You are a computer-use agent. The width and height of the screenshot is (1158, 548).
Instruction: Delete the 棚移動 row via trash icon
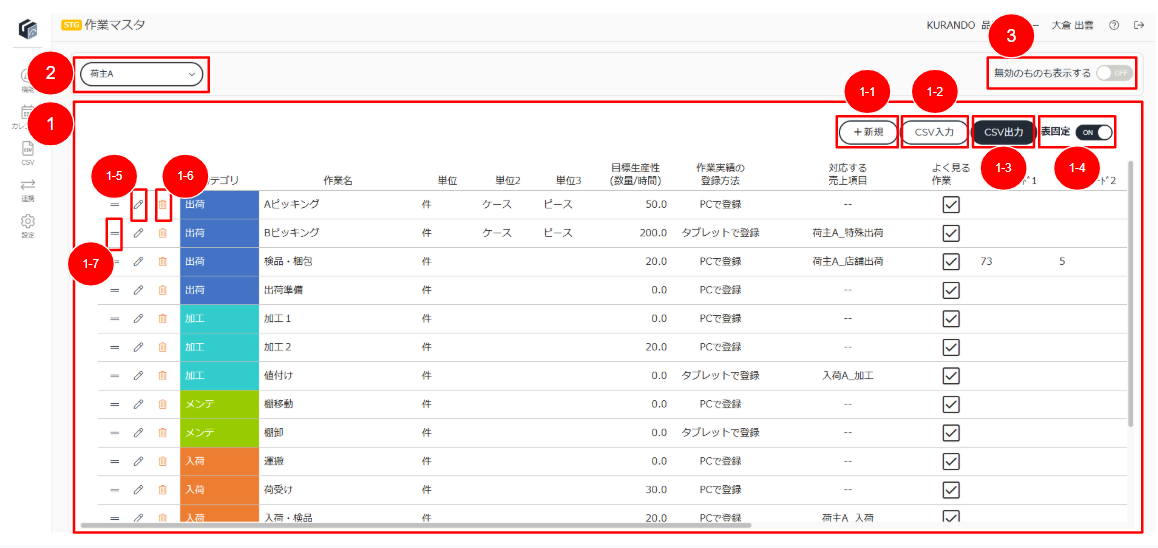coord(162,404)
